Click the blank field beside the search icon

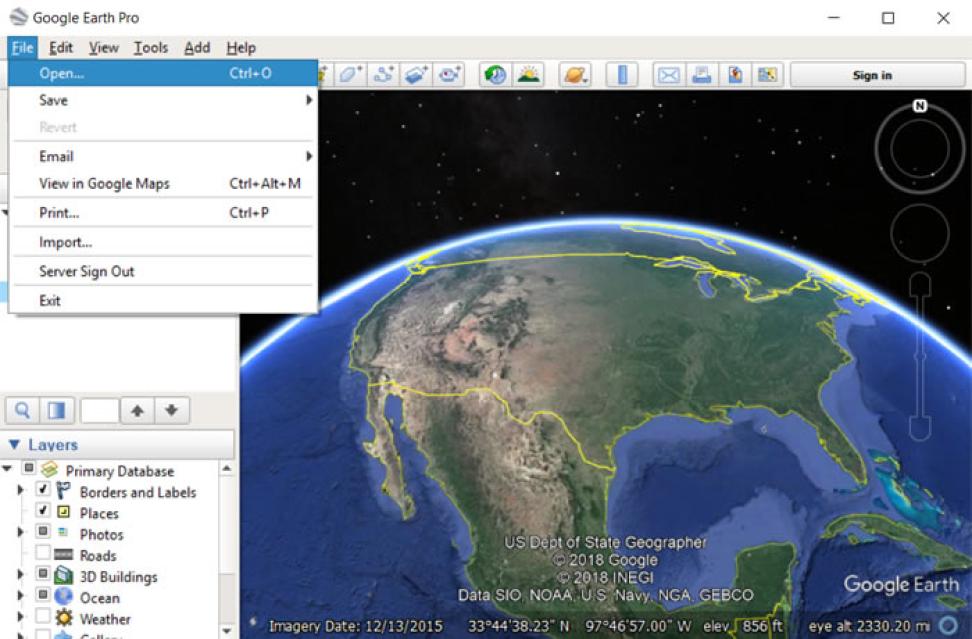[100, 410]
